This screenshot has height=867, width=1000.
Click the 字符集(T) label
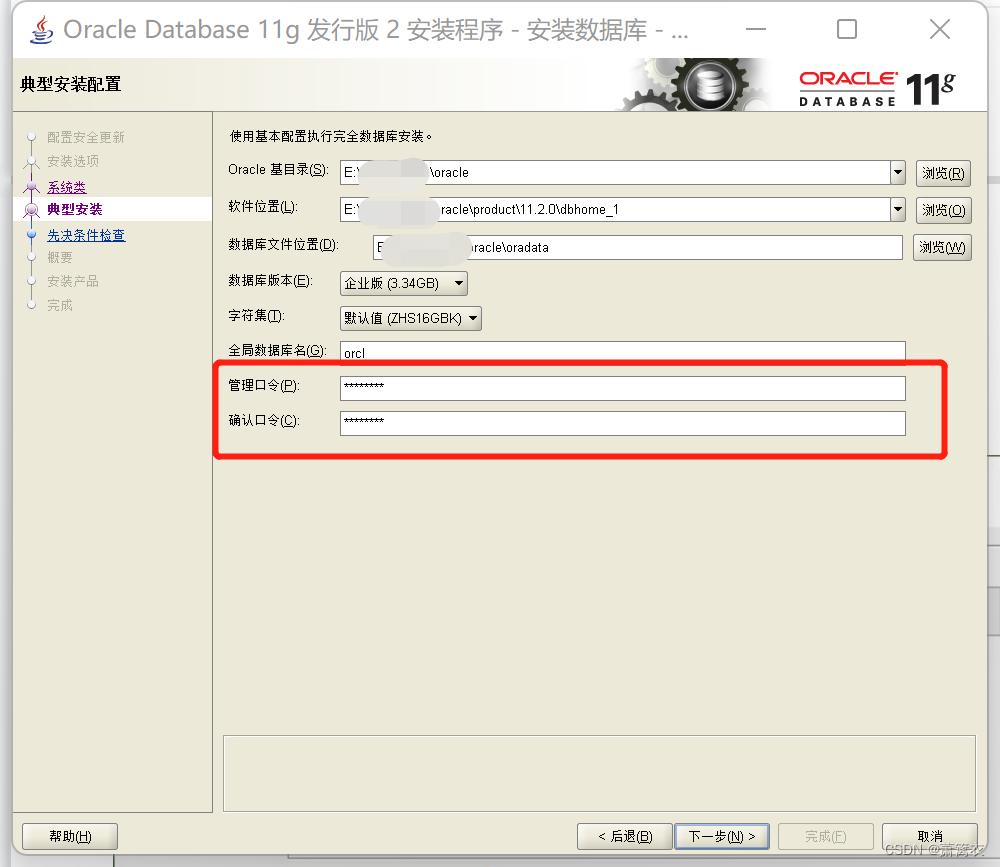[x=256, y=316]
